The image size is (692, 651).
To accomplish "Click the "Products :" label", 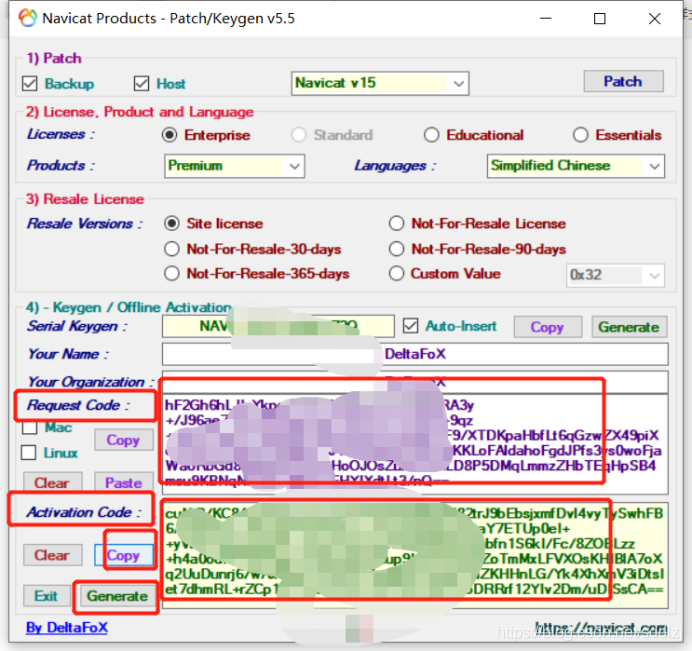I will click(x=61, y=165).
